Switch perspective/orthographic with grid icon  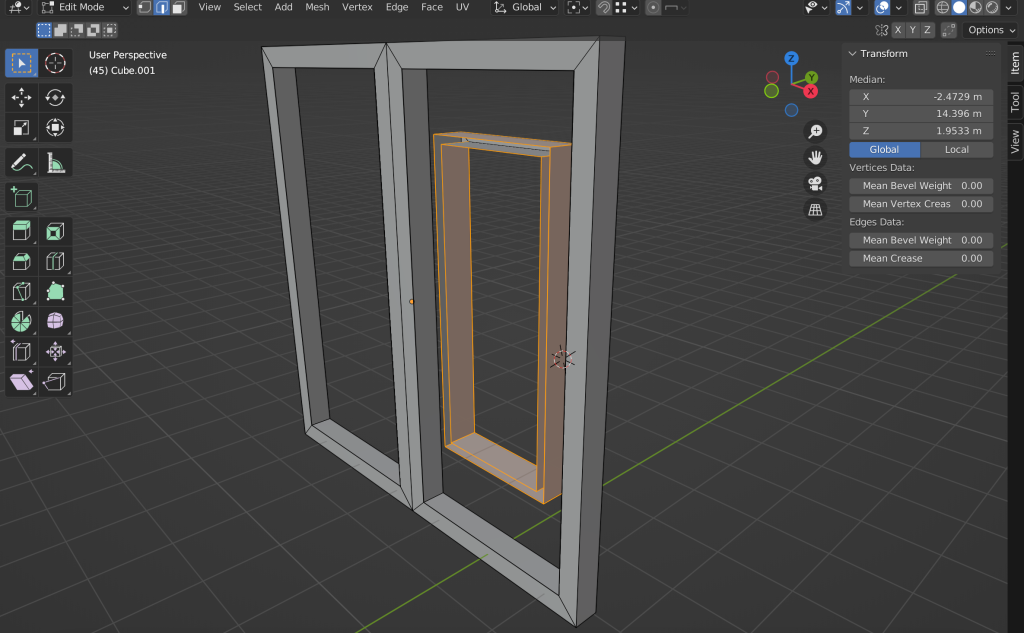click(815, 210)
